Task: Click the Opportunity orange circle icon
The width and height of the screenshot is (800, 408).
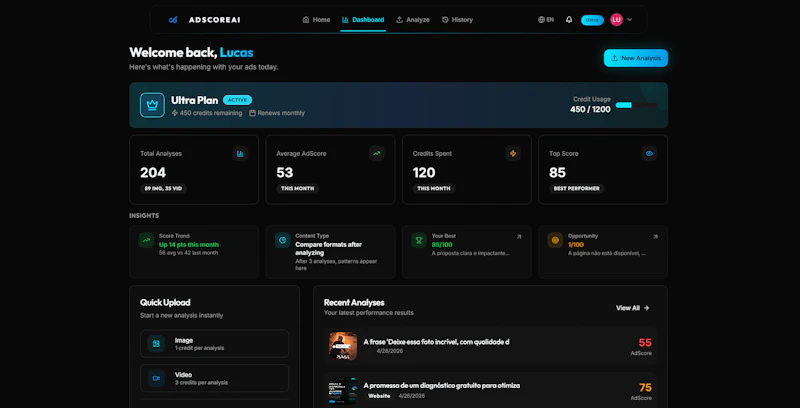Action: 555,240
